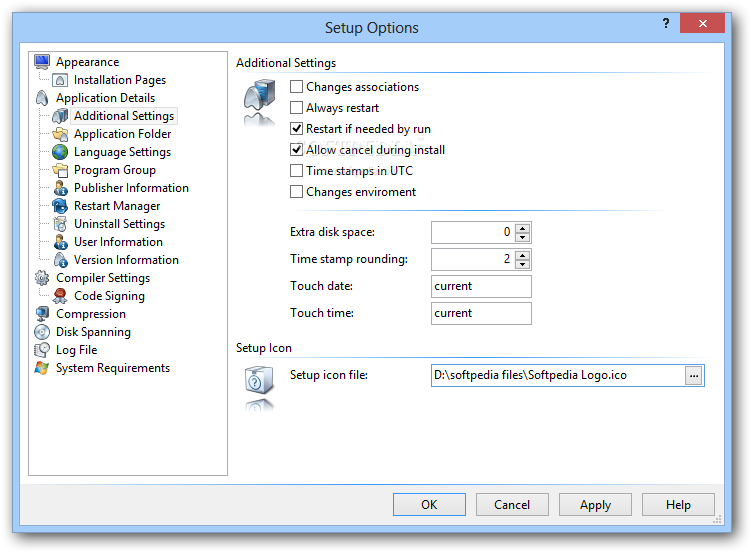
Task: Select Compression settings
Action: tap(91, 314)
